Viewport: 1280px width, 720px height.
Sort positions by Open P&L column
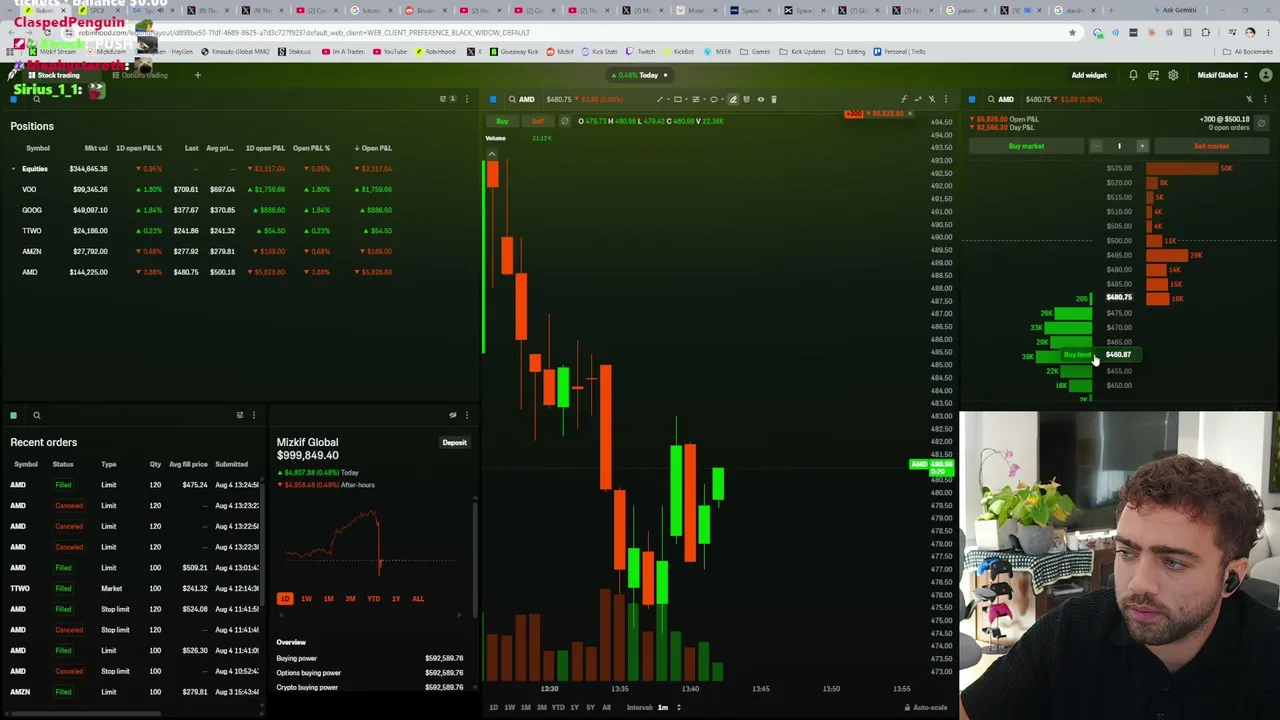374,148
